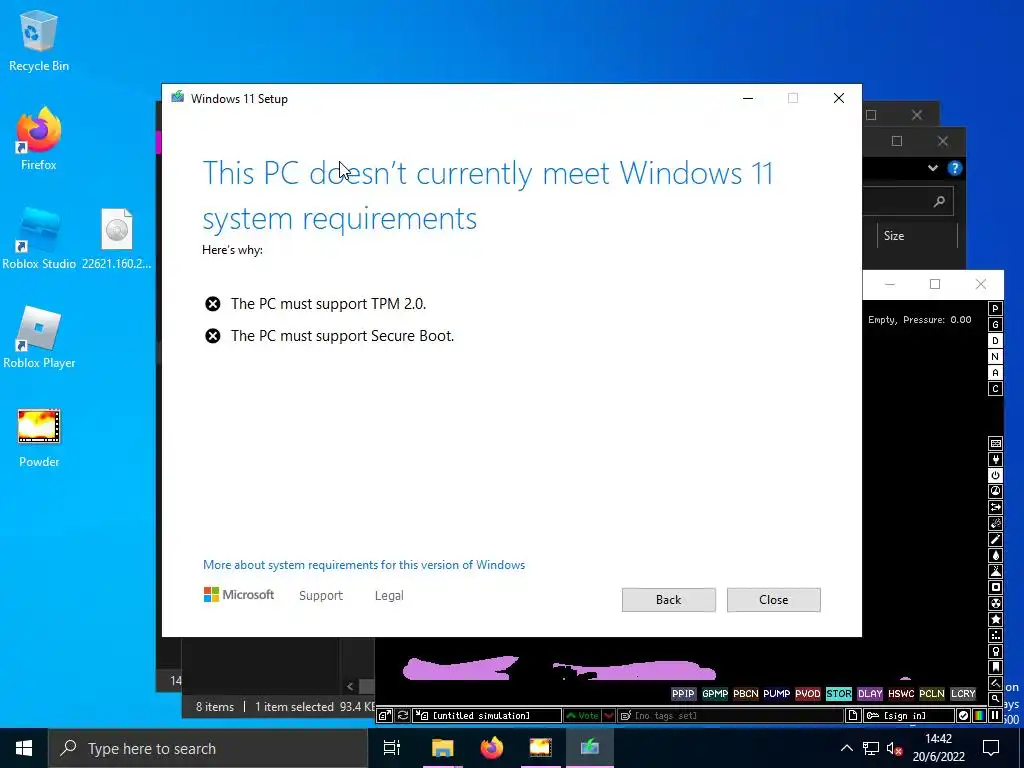
Task: Open Task View on the taskbar
Action: [392, 748]
